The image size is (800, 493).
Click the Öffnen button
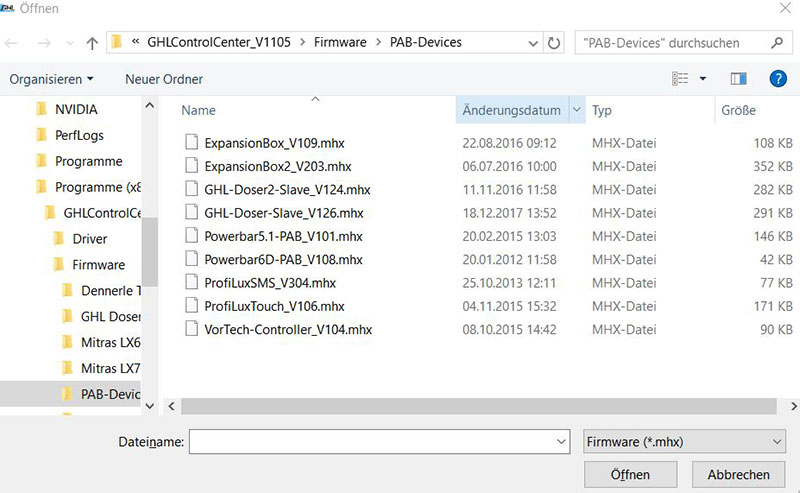[630, 474]
